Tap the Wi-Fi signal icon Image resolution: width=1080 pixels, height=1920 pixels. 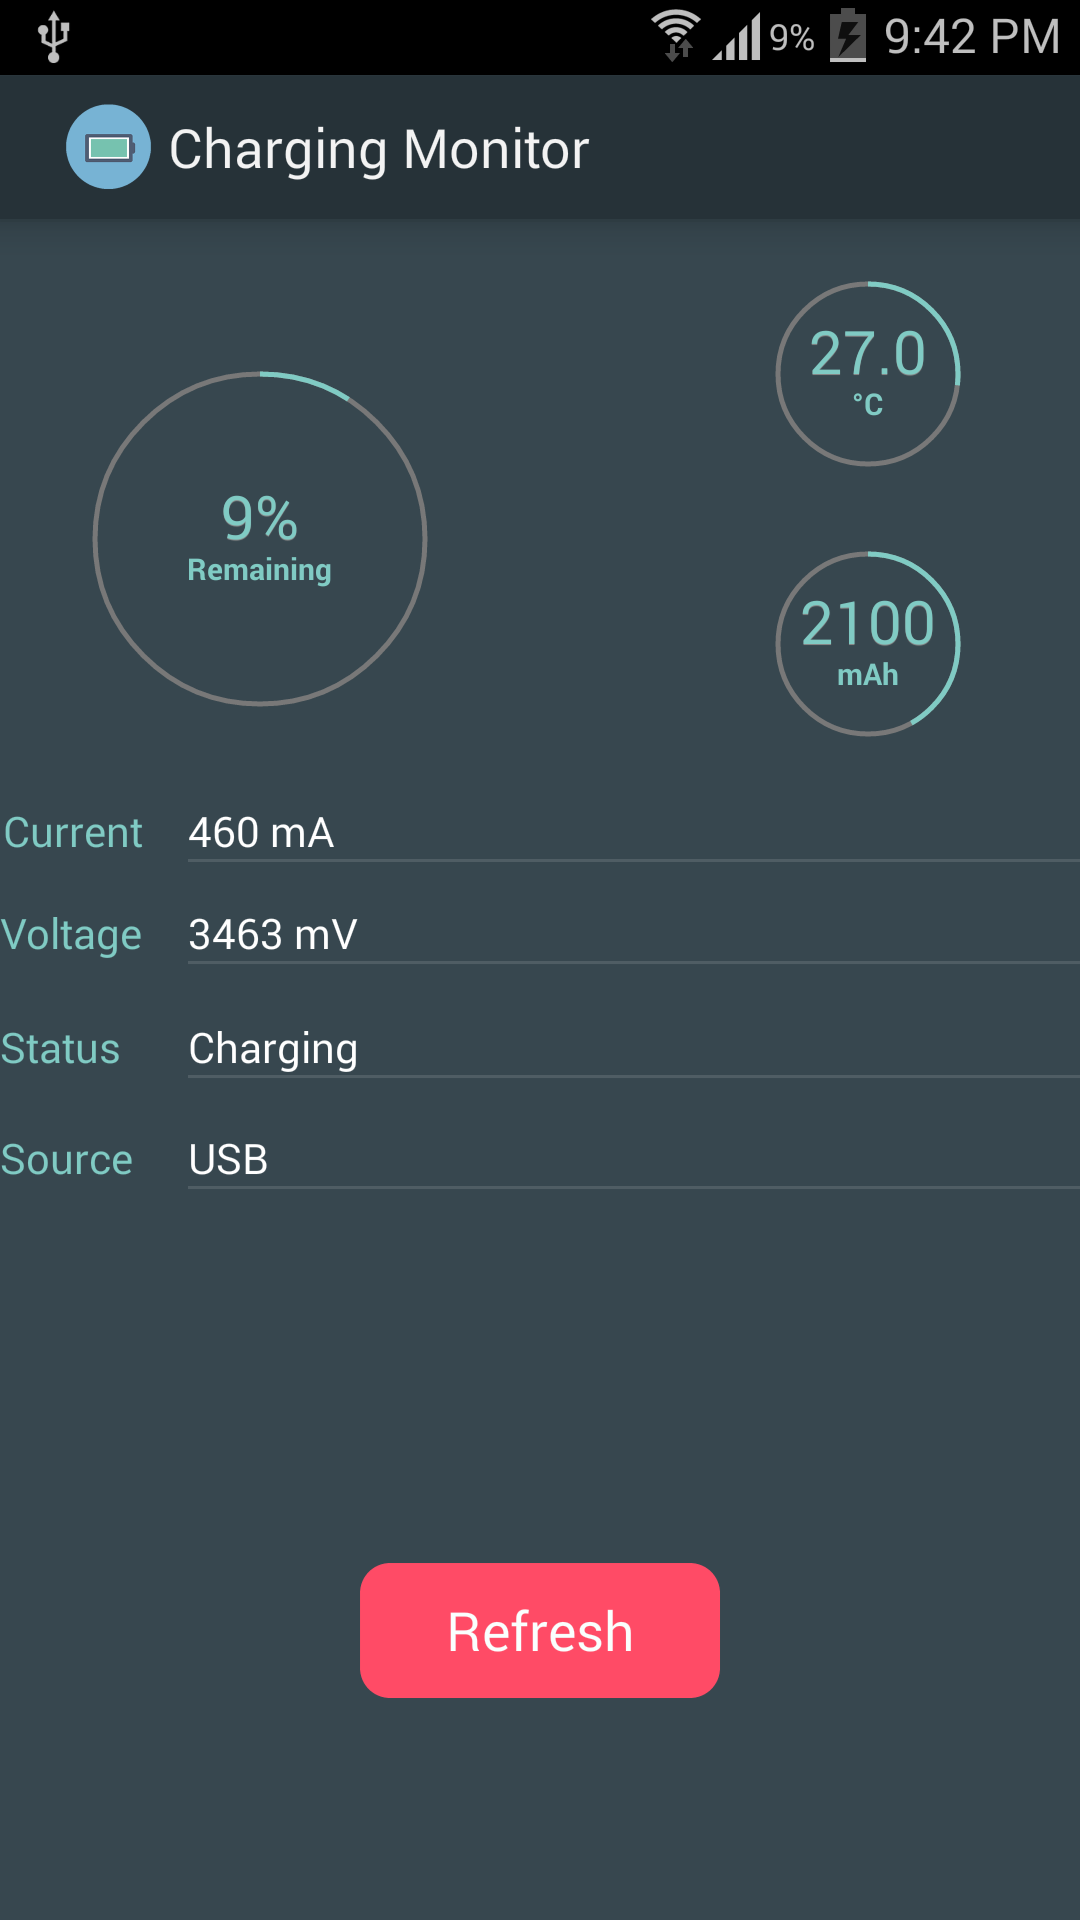coord(676,36)
